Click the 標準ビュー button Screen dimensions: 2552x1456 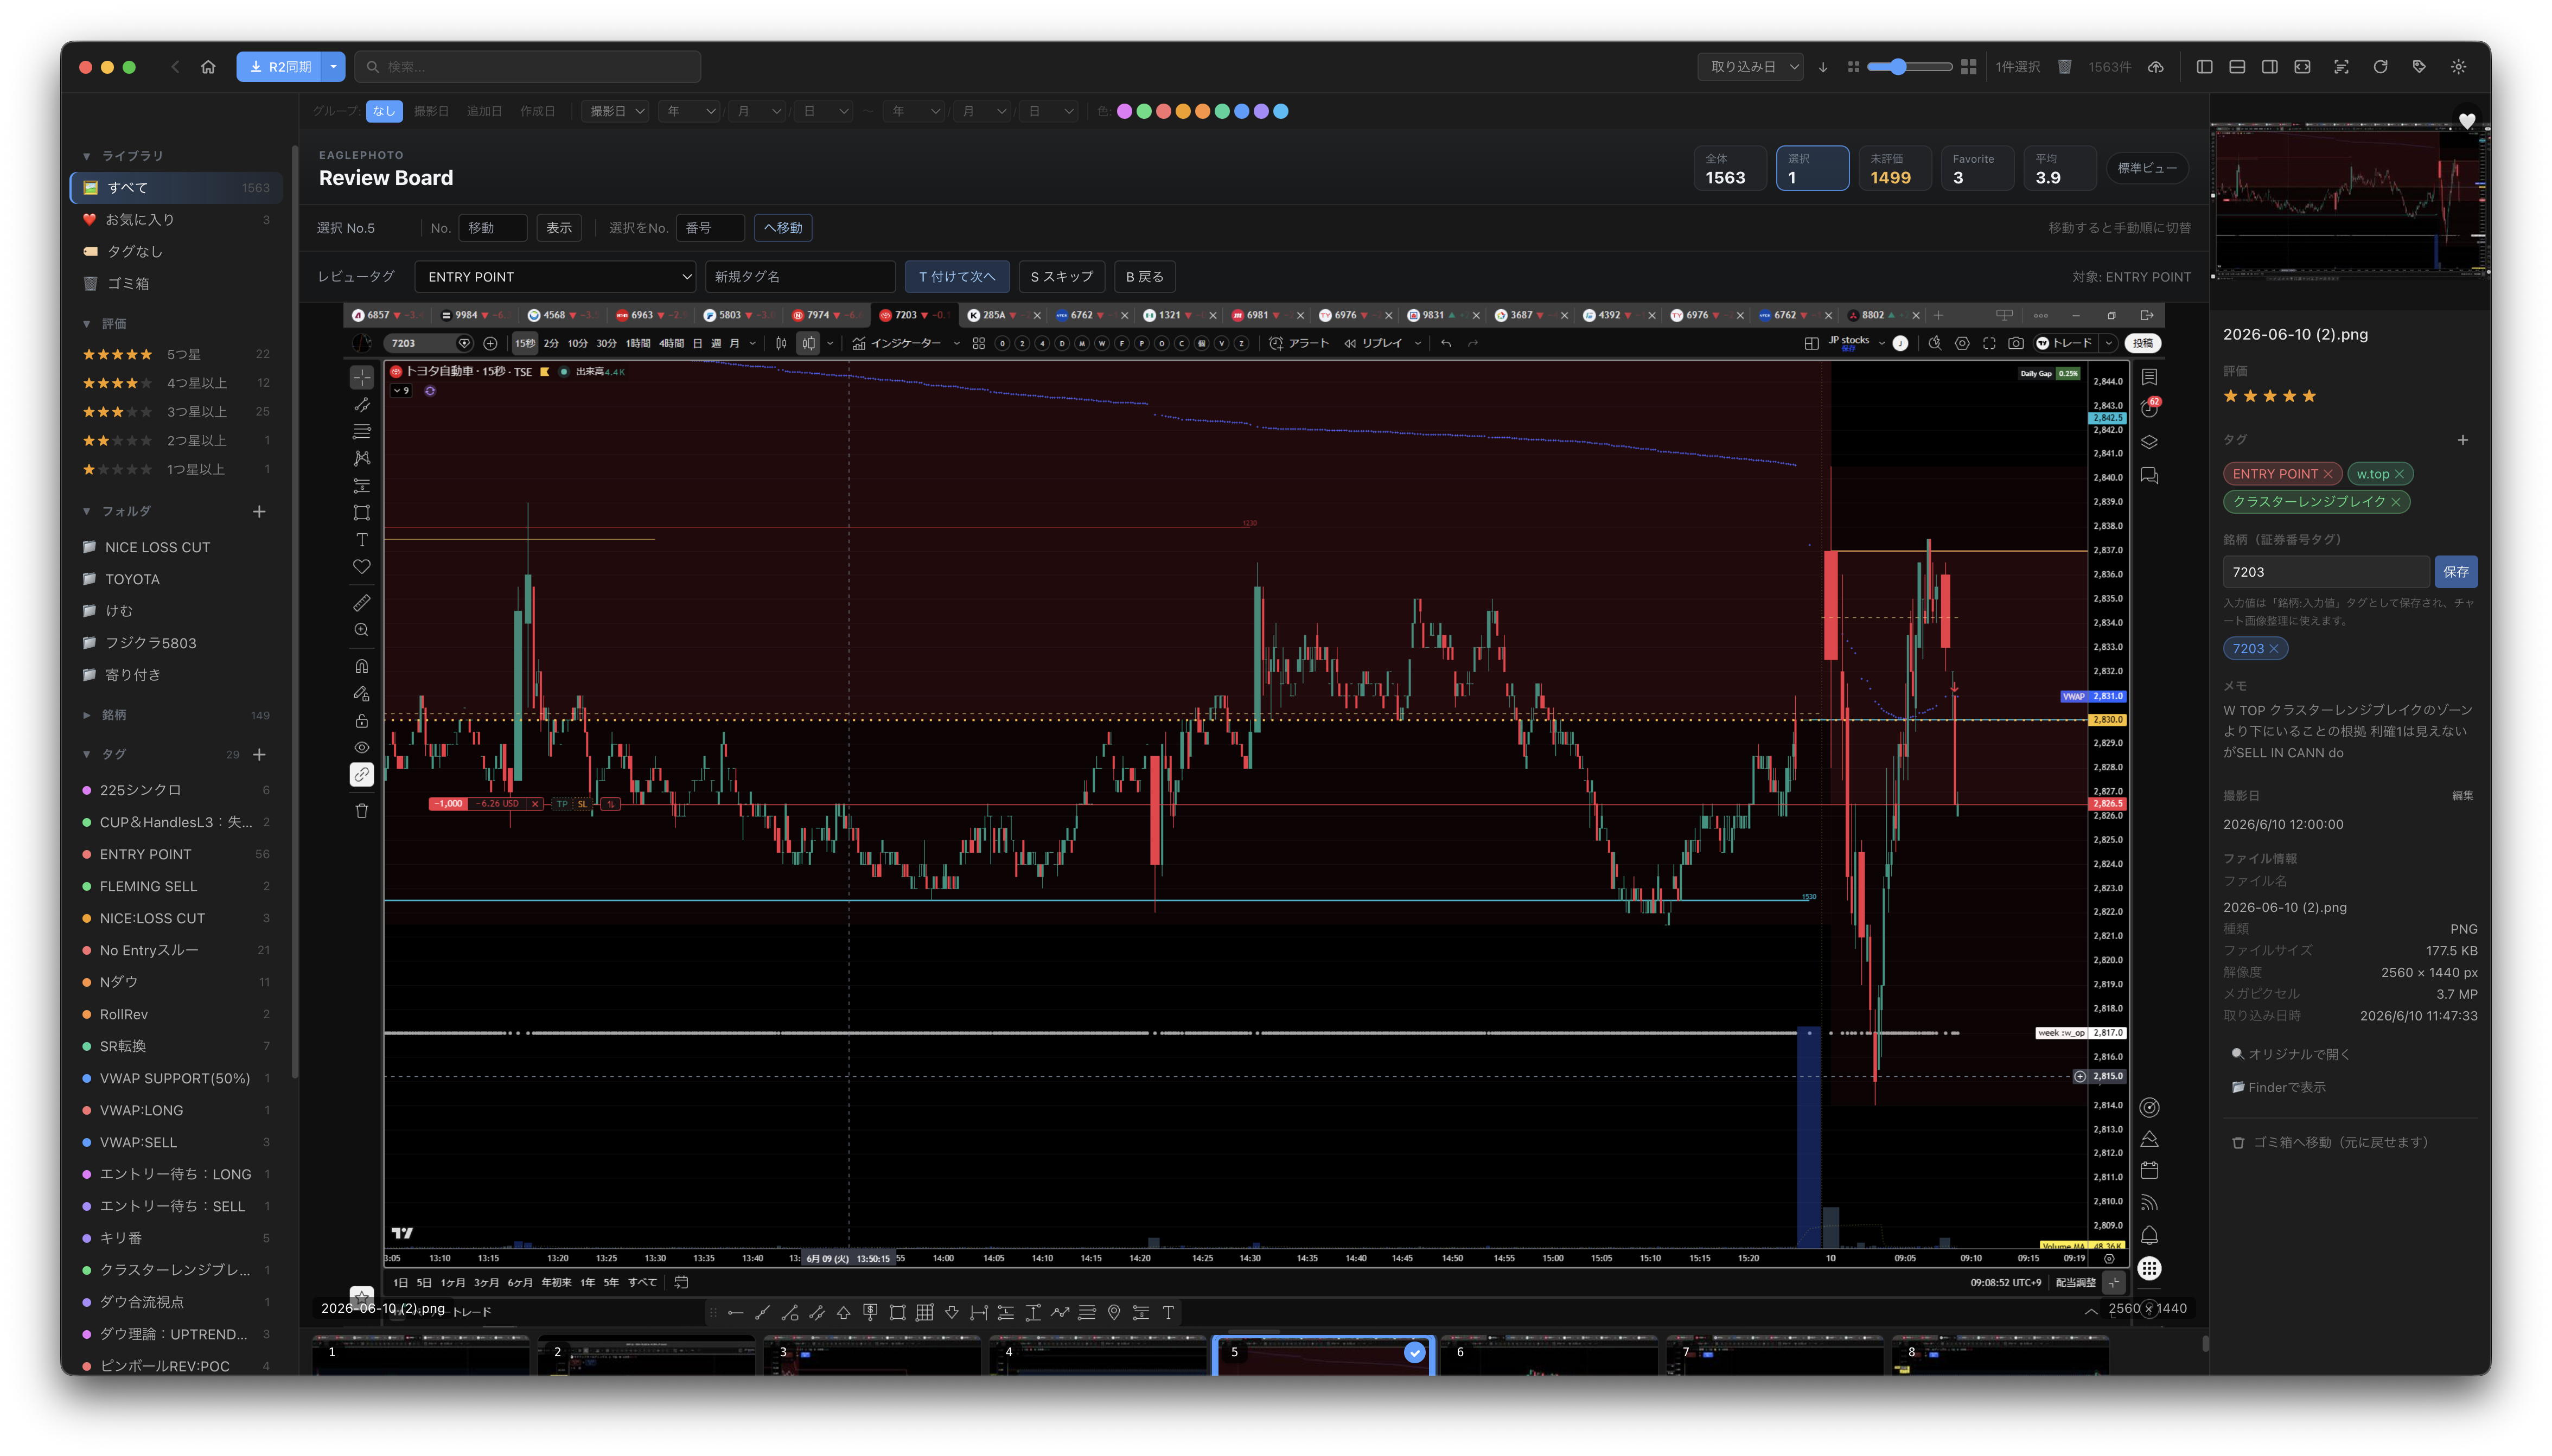[x=2147, y=168]
